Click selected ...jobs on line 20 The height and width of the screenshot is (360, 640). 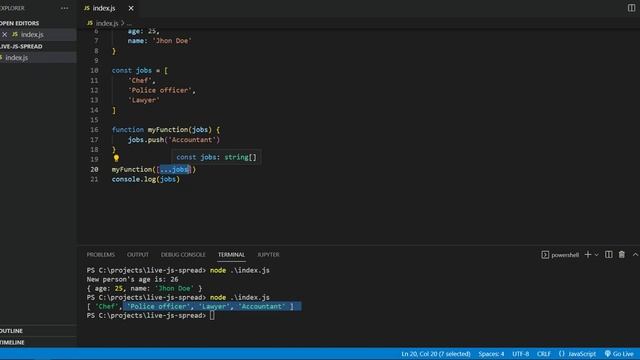click(x=174, y=169)
